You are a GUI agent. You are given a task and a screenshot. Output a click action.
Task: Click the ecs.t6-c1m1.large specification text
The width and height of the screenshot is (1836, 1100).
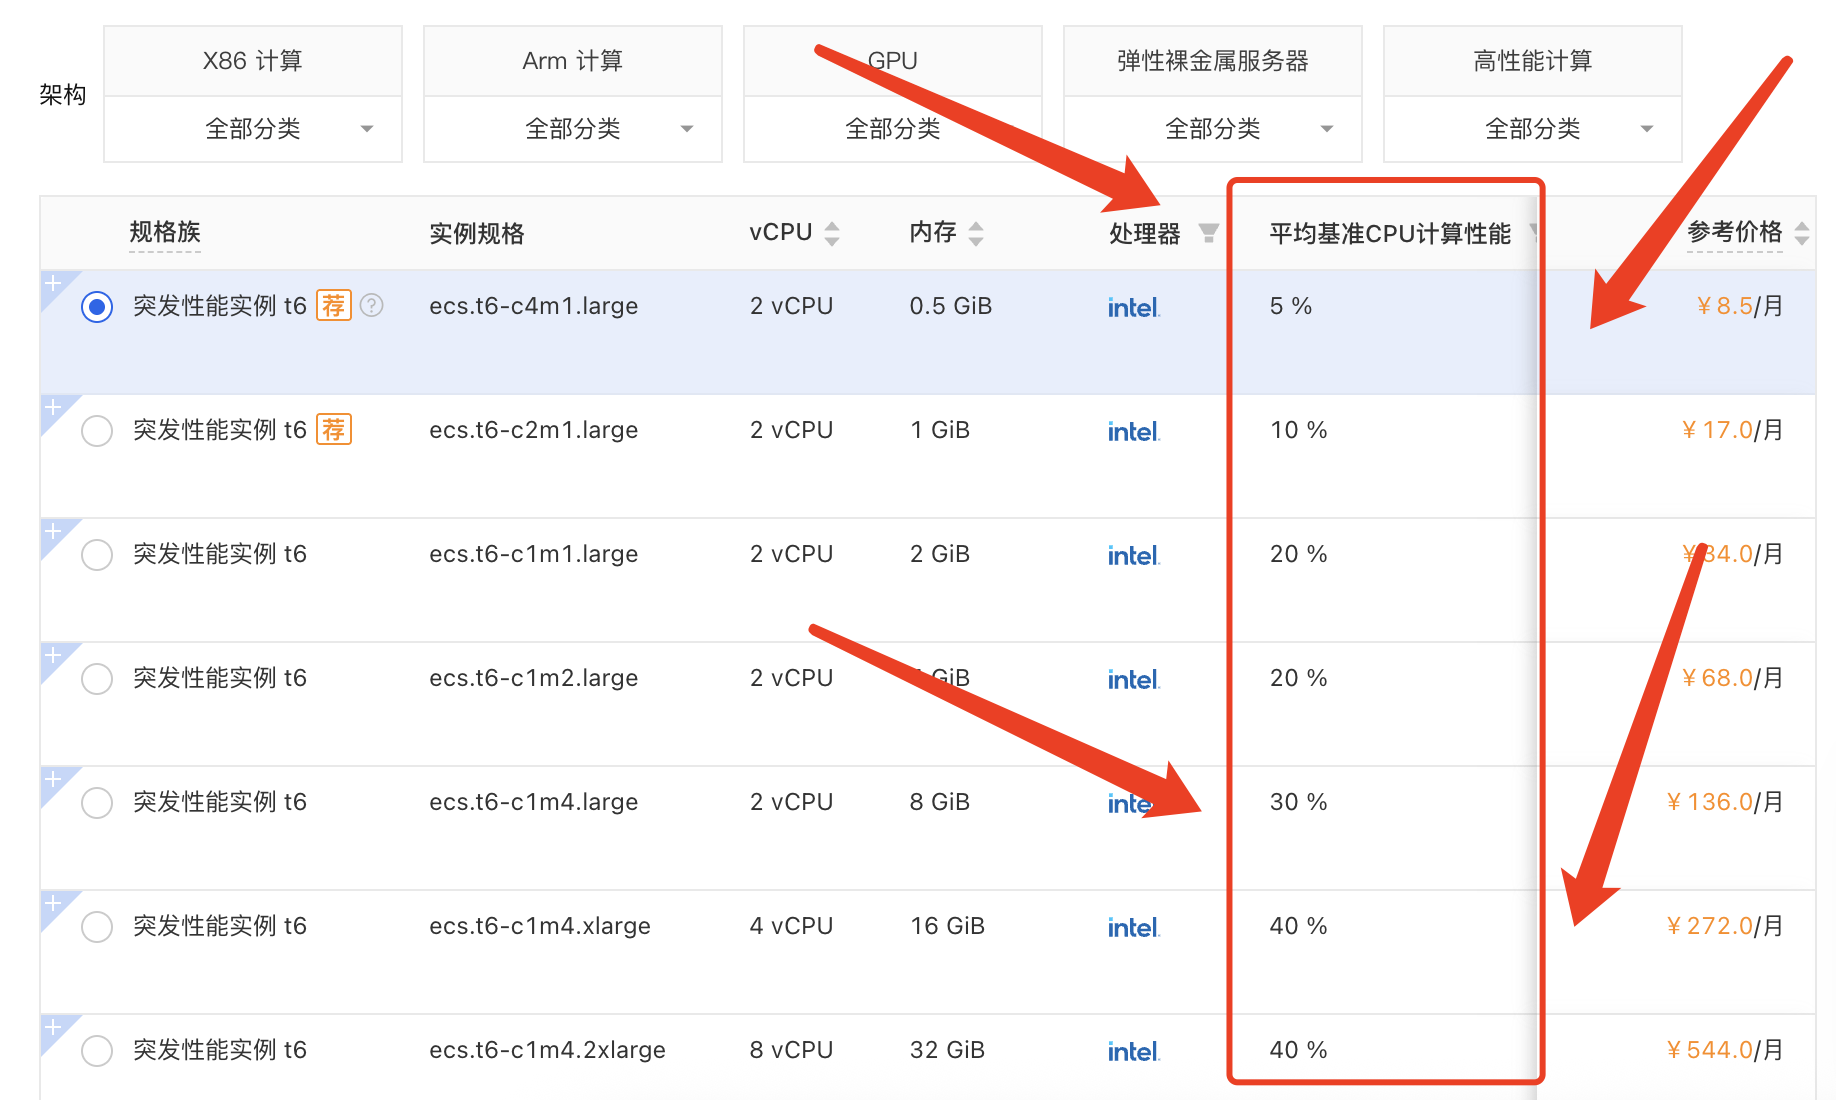(534, 554)
